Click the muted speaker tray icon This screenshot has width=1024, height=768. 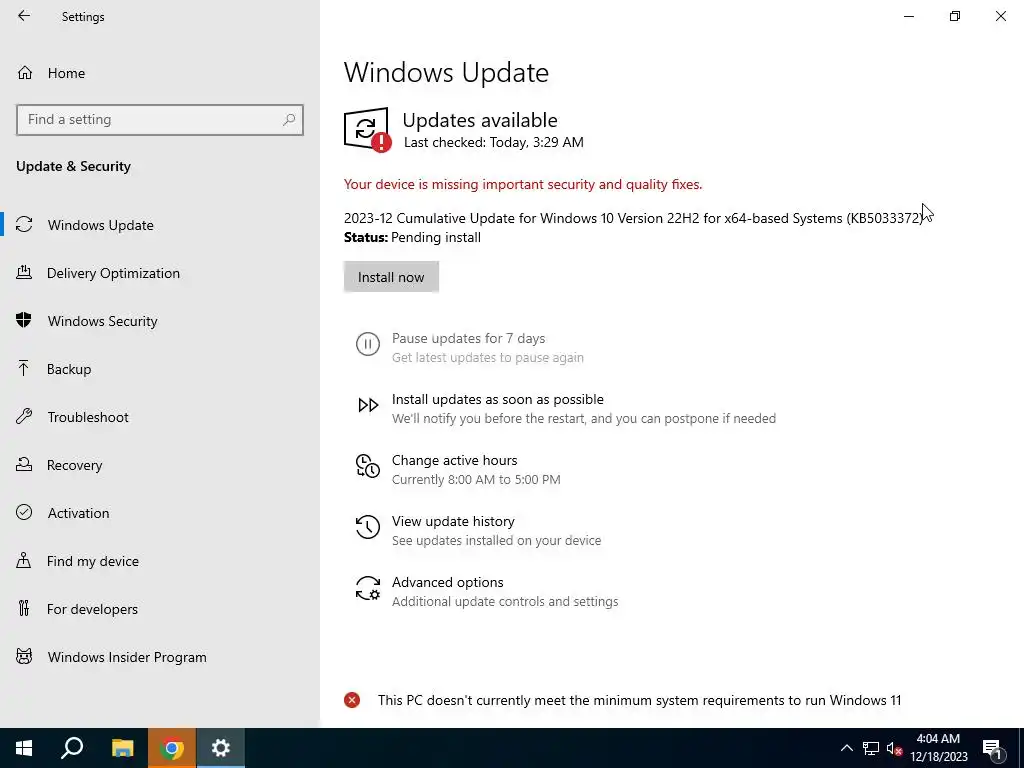point(894,748)
